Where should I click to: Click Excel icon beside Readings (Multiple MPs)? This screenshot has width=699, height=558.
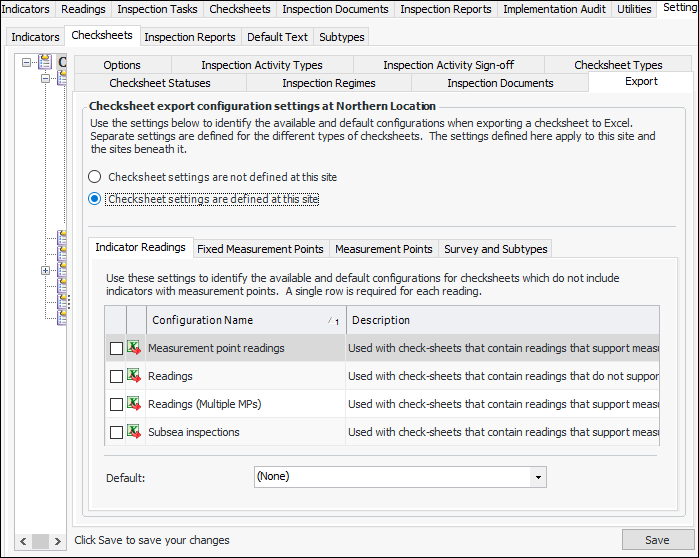[x=135, y=404]
